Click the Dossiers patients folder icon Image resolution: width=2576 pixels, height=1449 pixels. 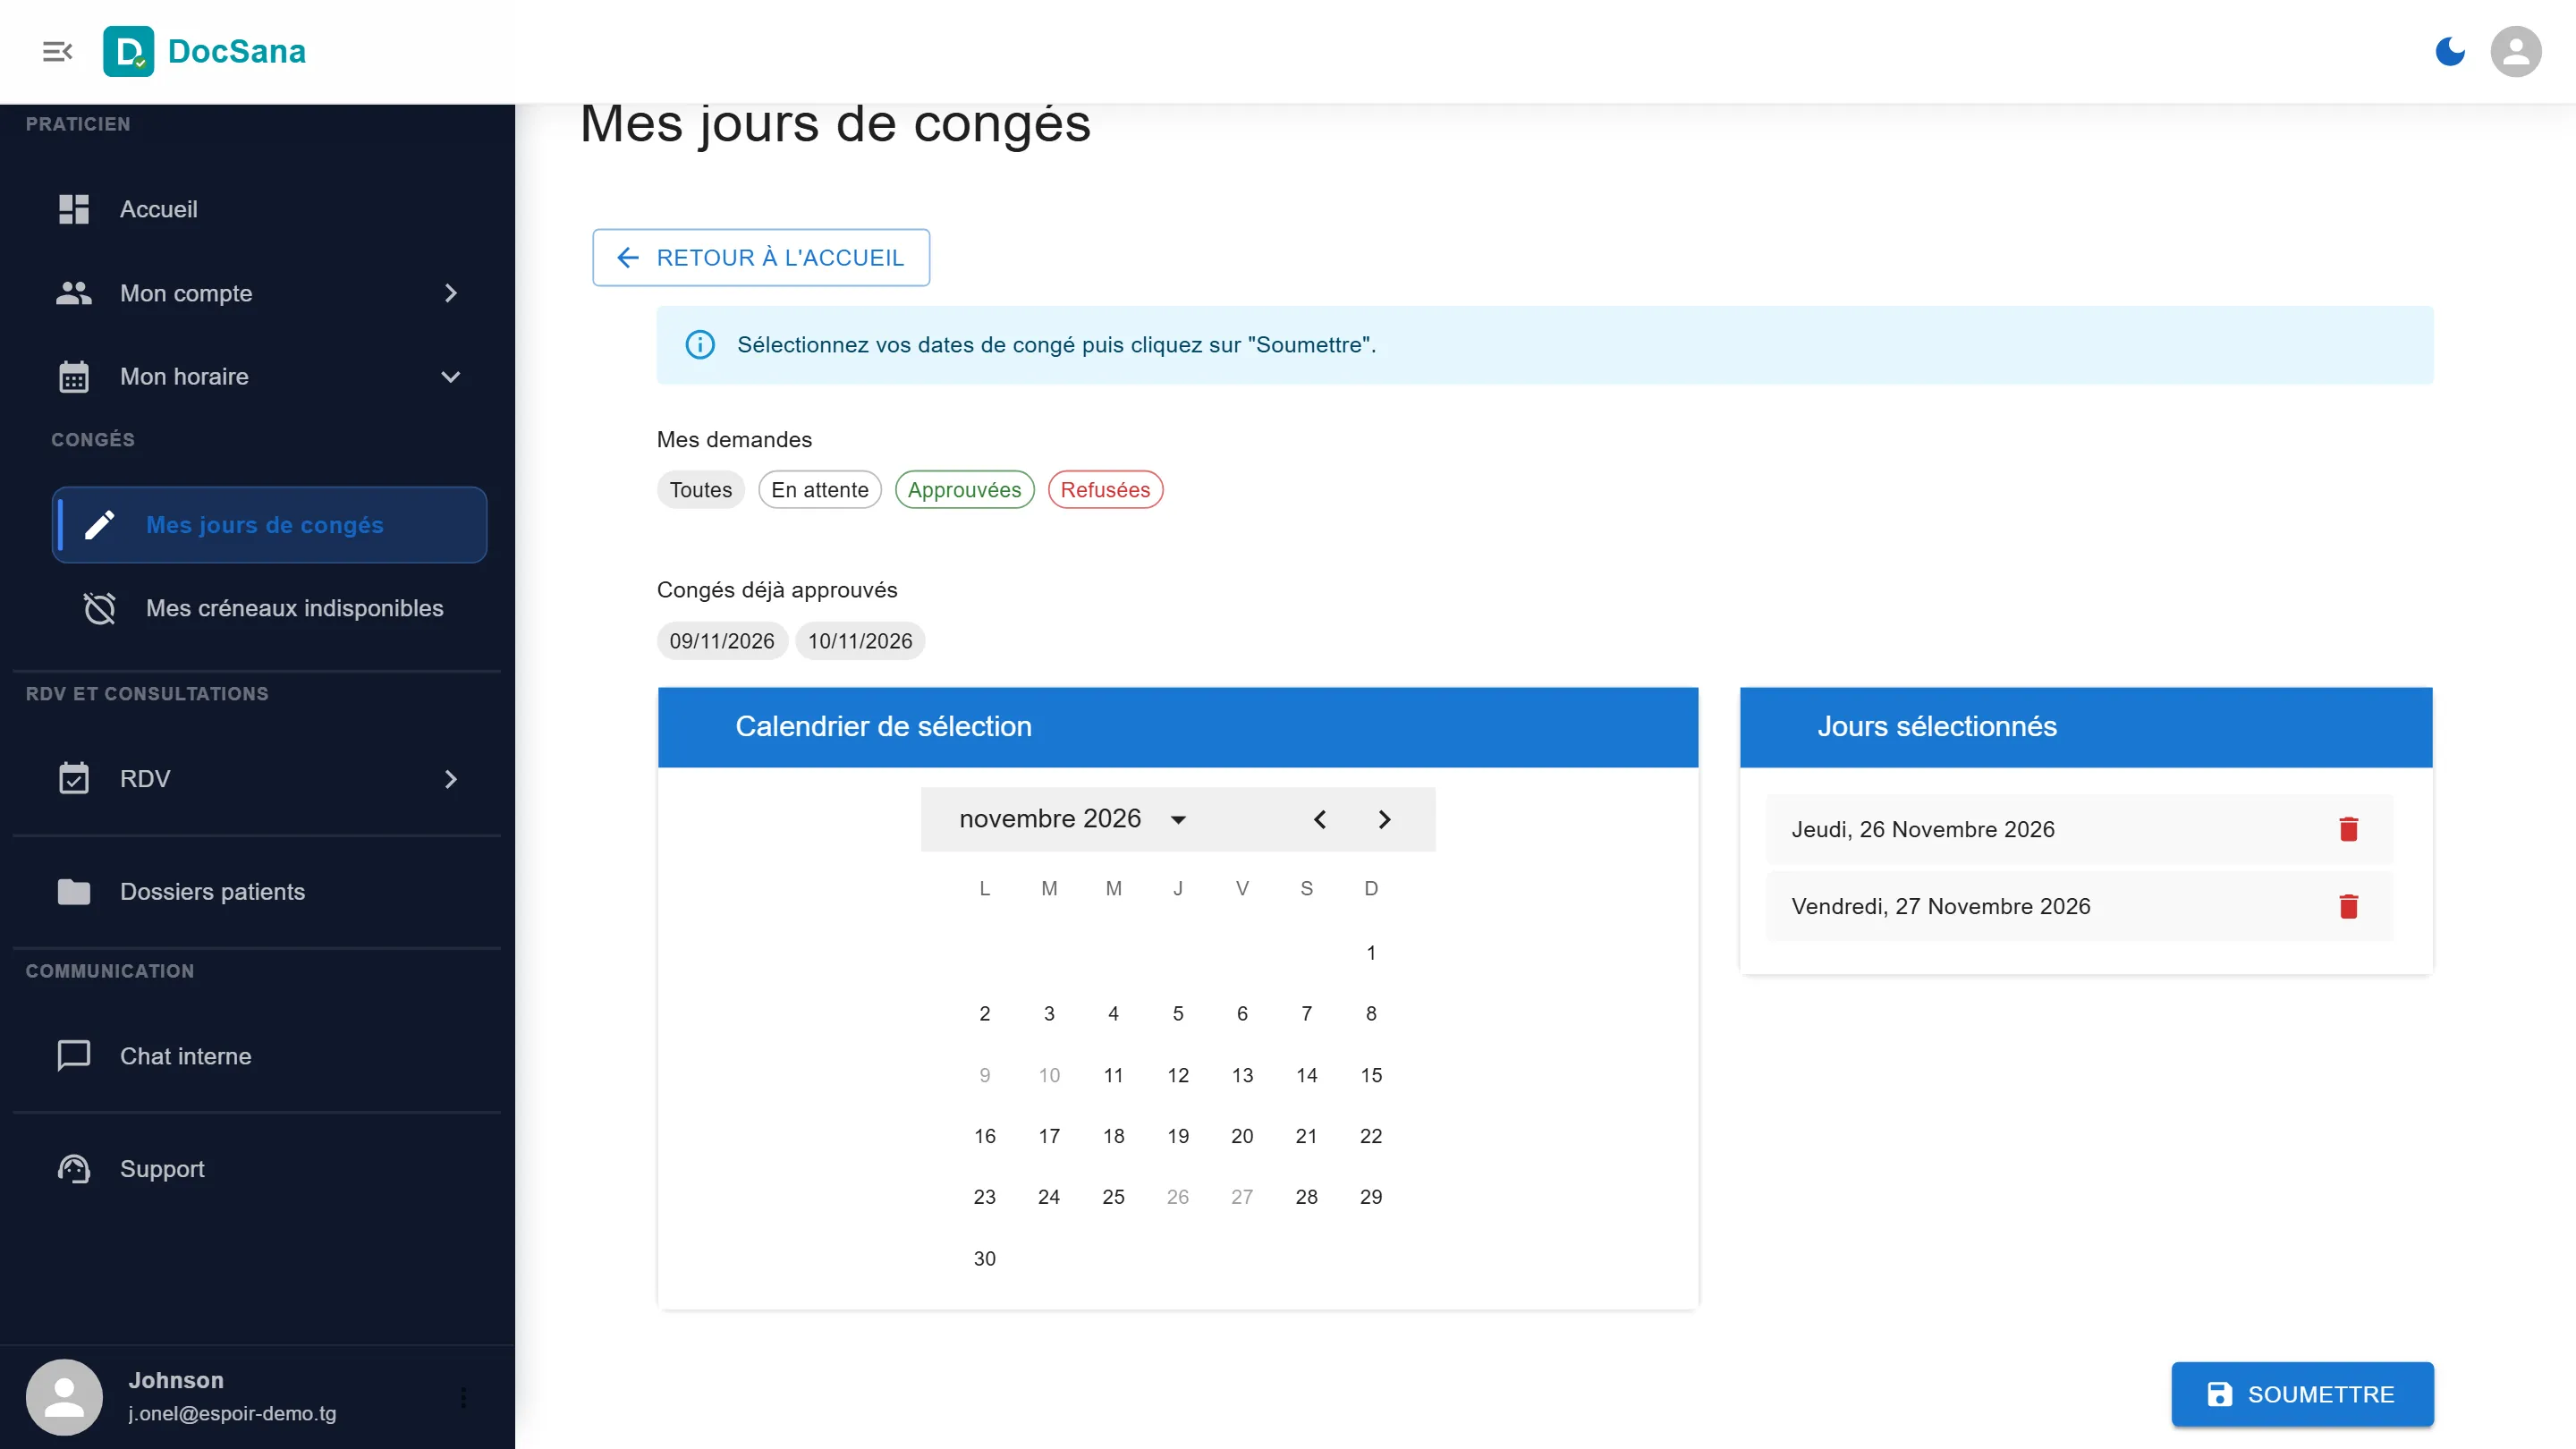pyautogui.click(x=74, y=892)
